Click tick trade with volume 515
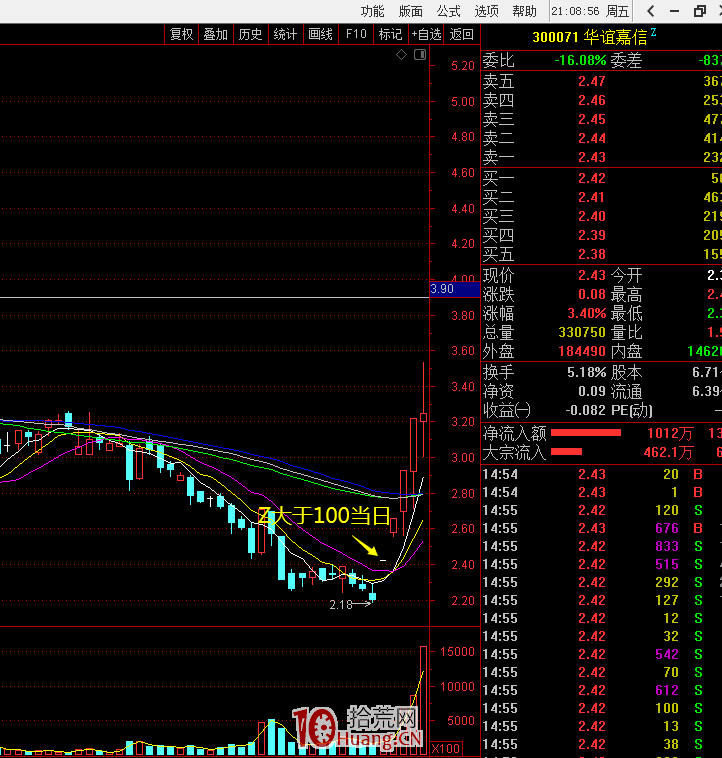 click(667, 564)
